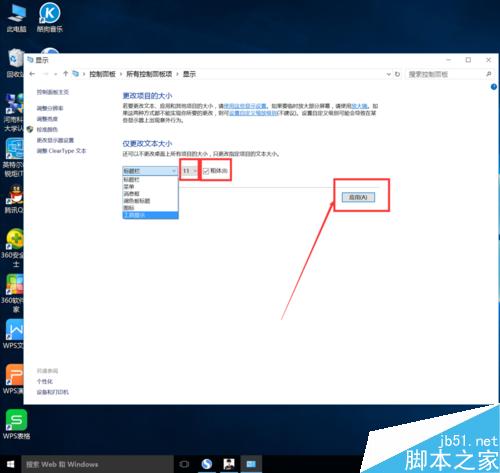Follow the 放大镜 hyperlink
Image resolution: width=500 pixels, height=473 pixels.
click(x=359, y=106)
